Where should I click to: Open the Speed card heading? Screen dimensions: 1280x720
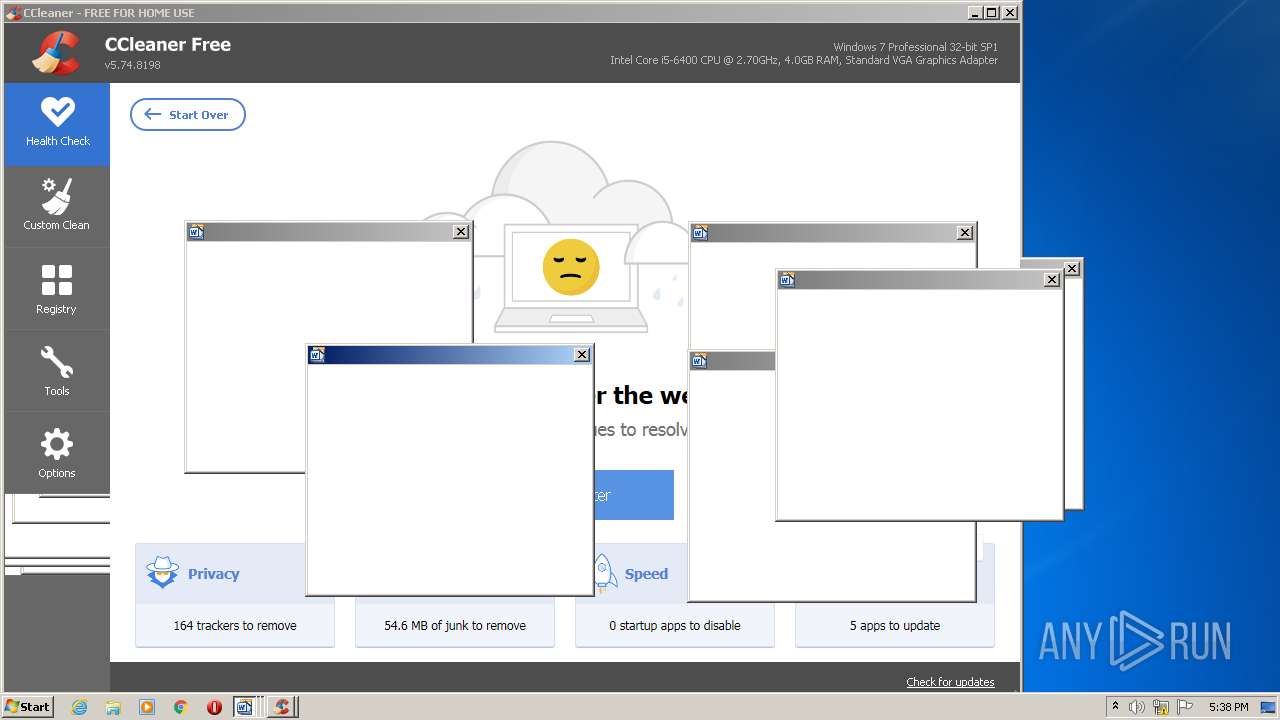coord(646,574)
